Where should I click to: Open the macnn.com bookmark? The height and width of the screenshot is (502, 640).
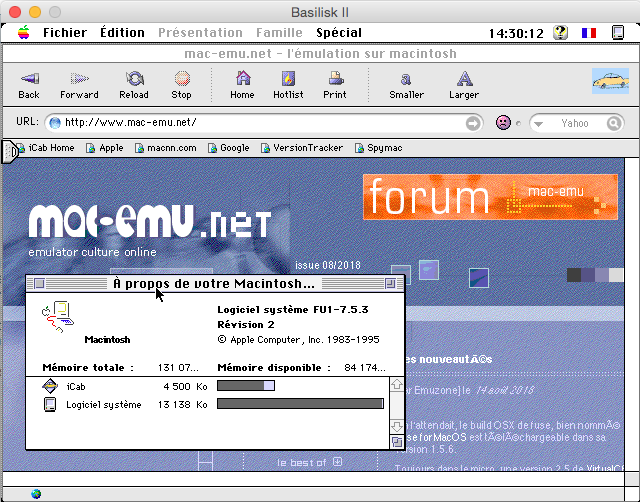coord(166,148)
